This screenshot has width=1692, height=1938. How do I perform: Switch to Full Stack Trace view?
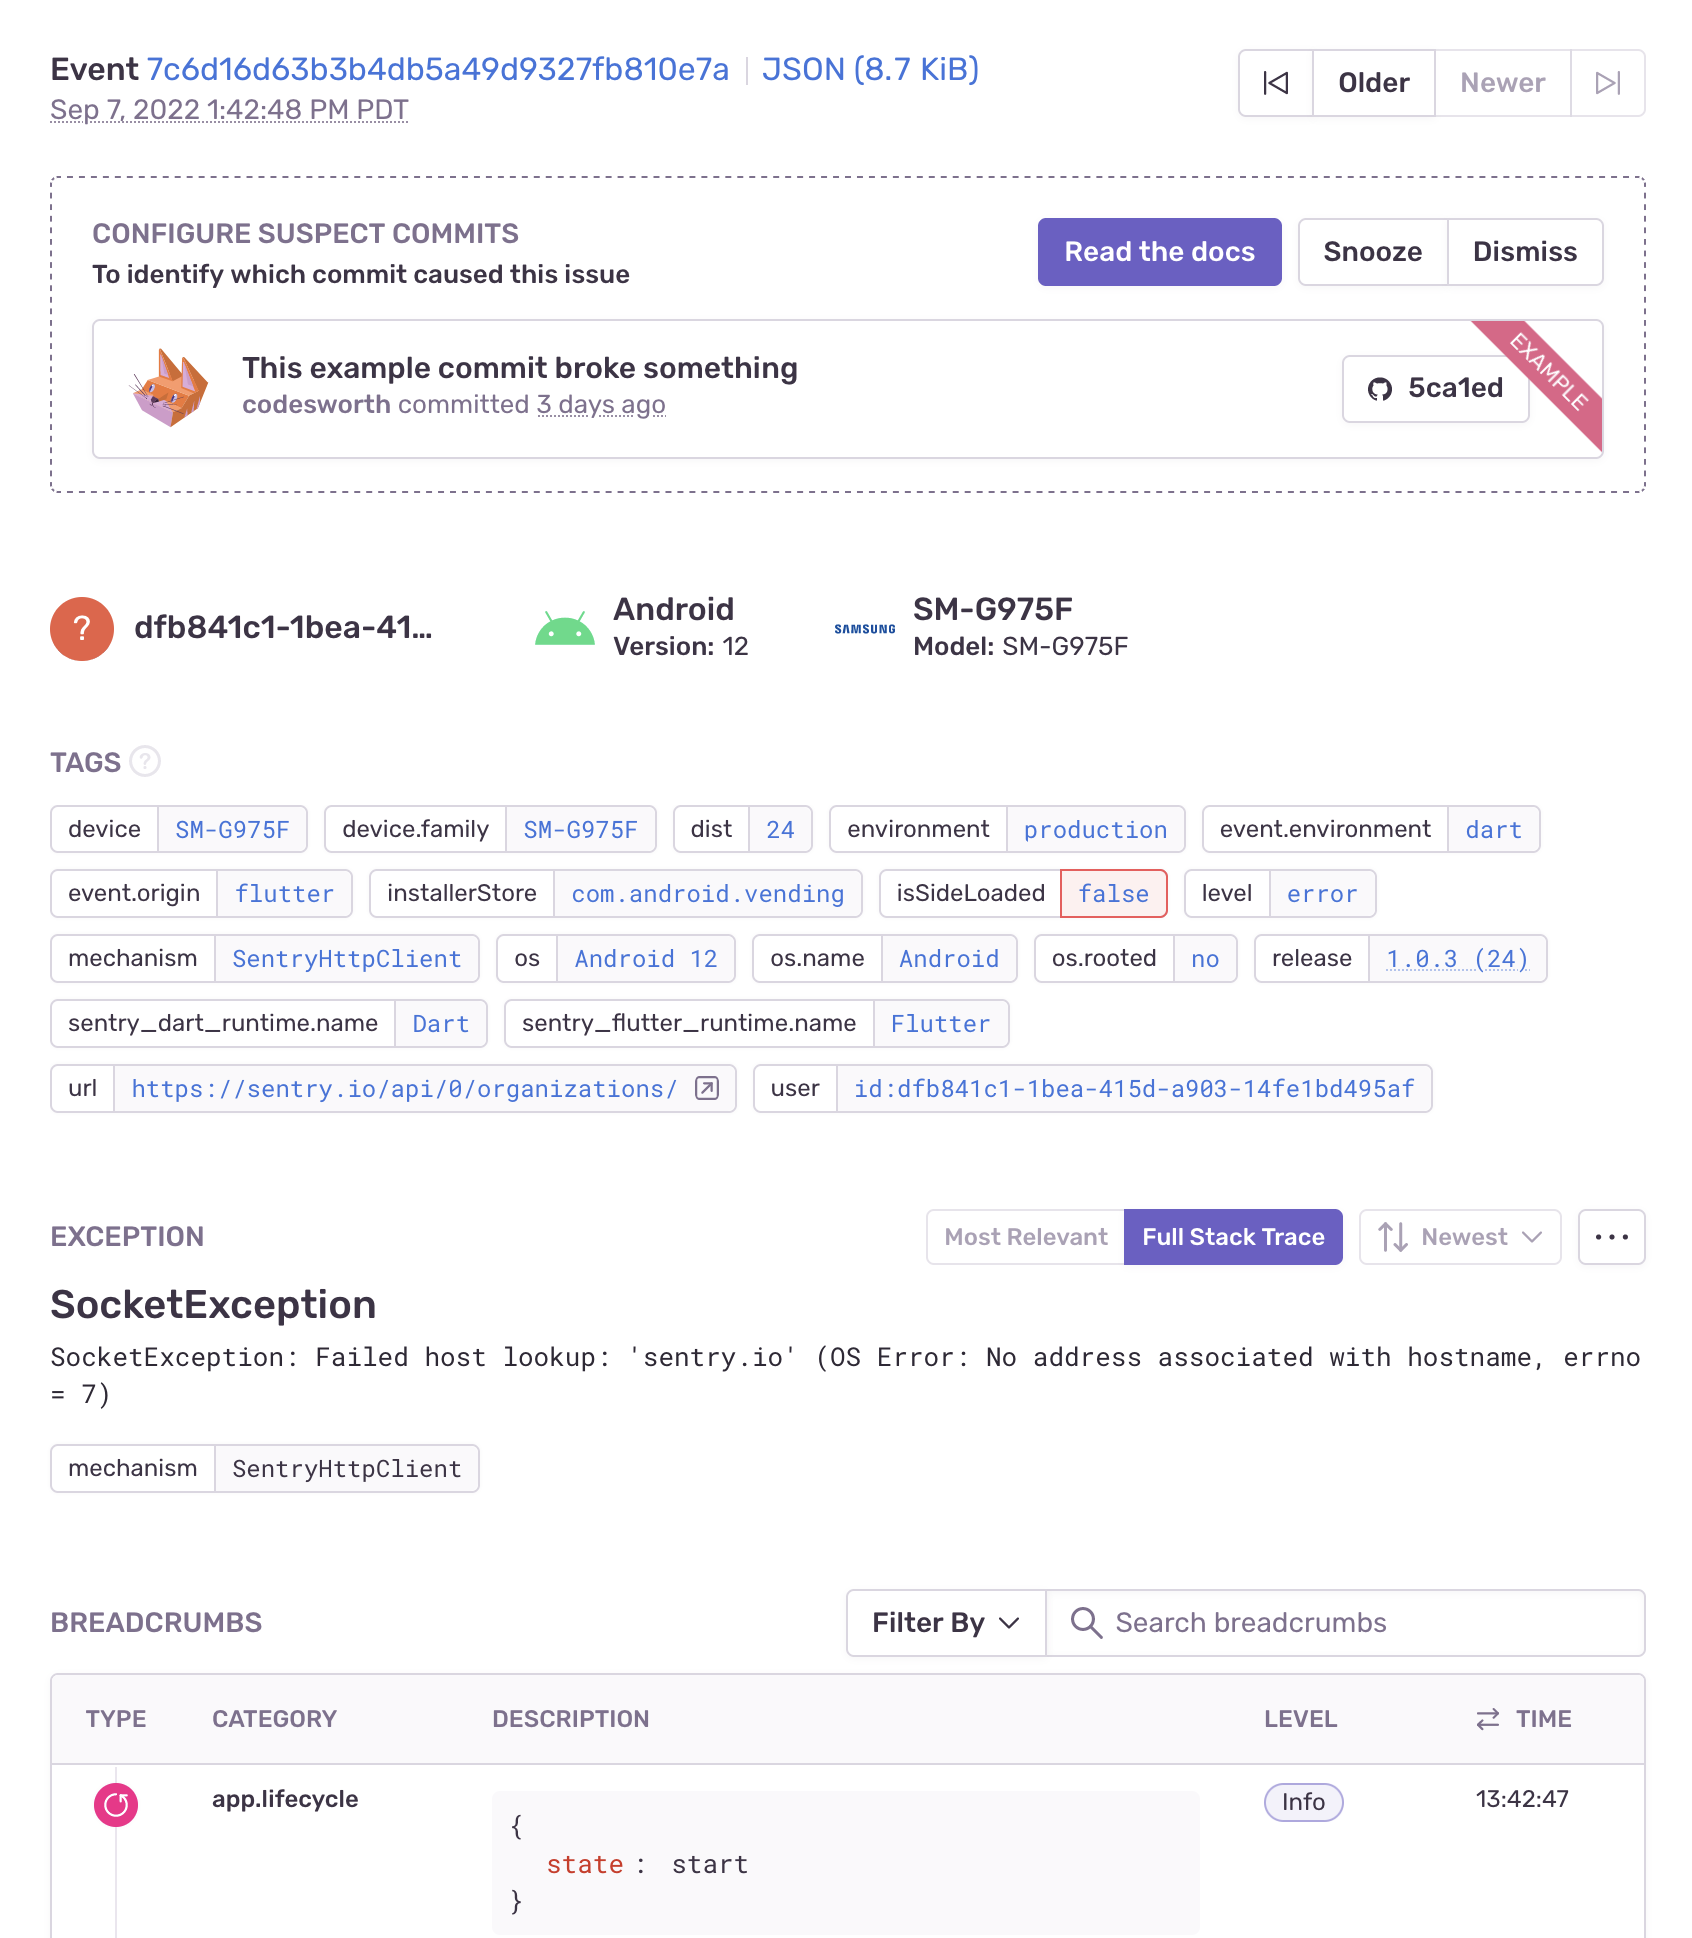click(1233, 1237)
